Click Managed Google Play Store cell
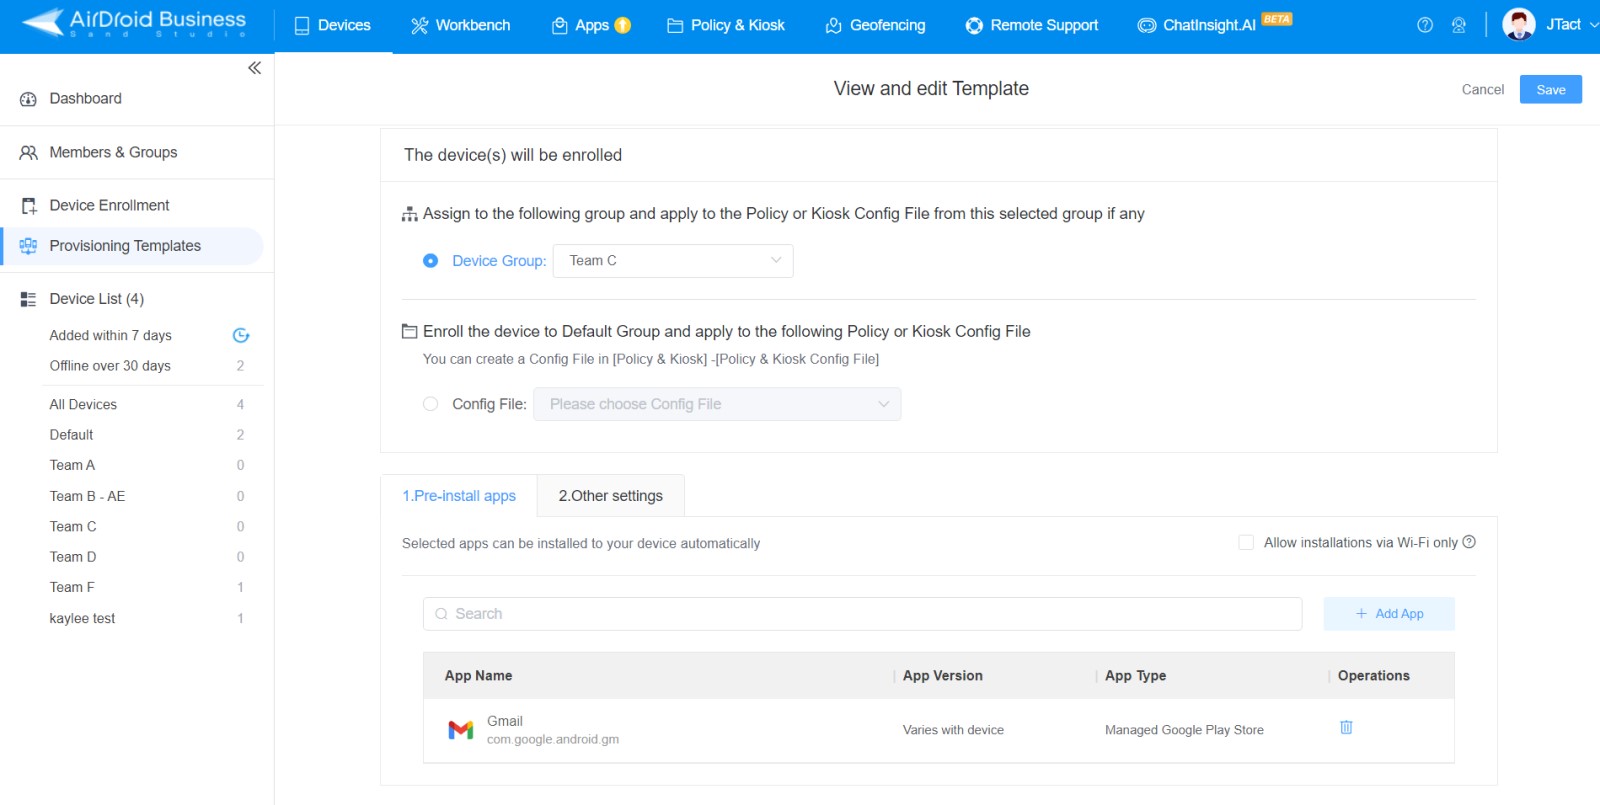 1184,730
